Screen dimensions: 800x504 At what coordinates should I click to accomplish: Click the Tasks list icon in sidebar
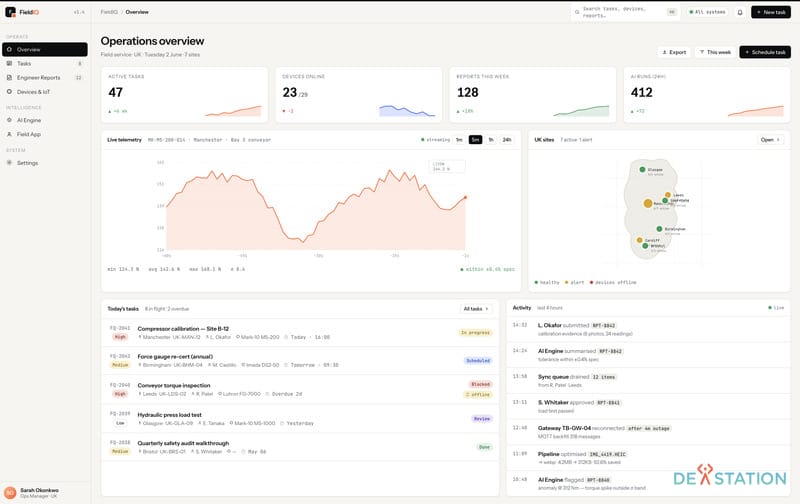(9, 64)
